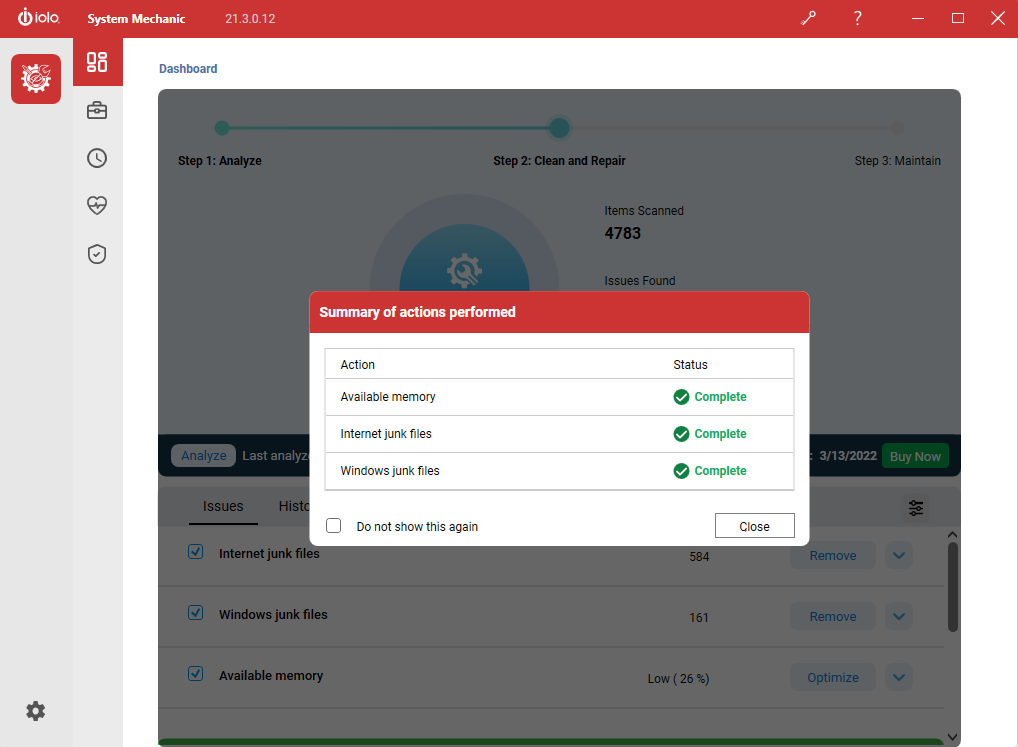Click 'Available memory' row in summary table
The height and width of the screenshot is (747, 1018).
pyautogui.click(x=559, y=397)
